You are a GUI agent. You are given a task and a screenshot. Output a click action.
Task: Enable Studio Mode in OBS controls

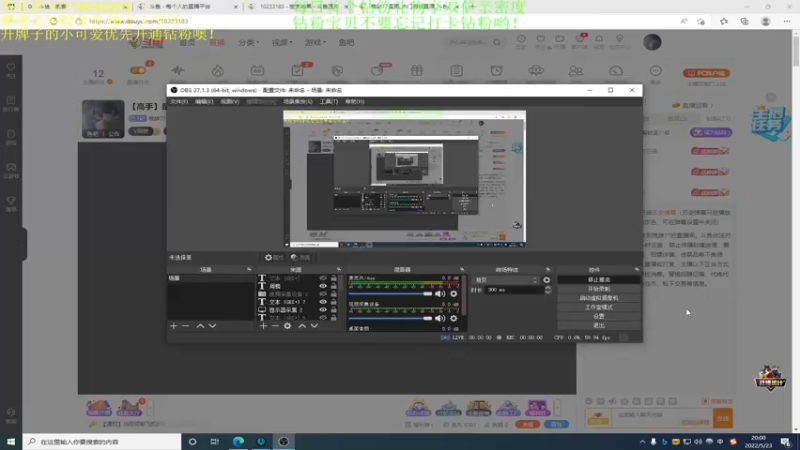(x=598, y=307)
